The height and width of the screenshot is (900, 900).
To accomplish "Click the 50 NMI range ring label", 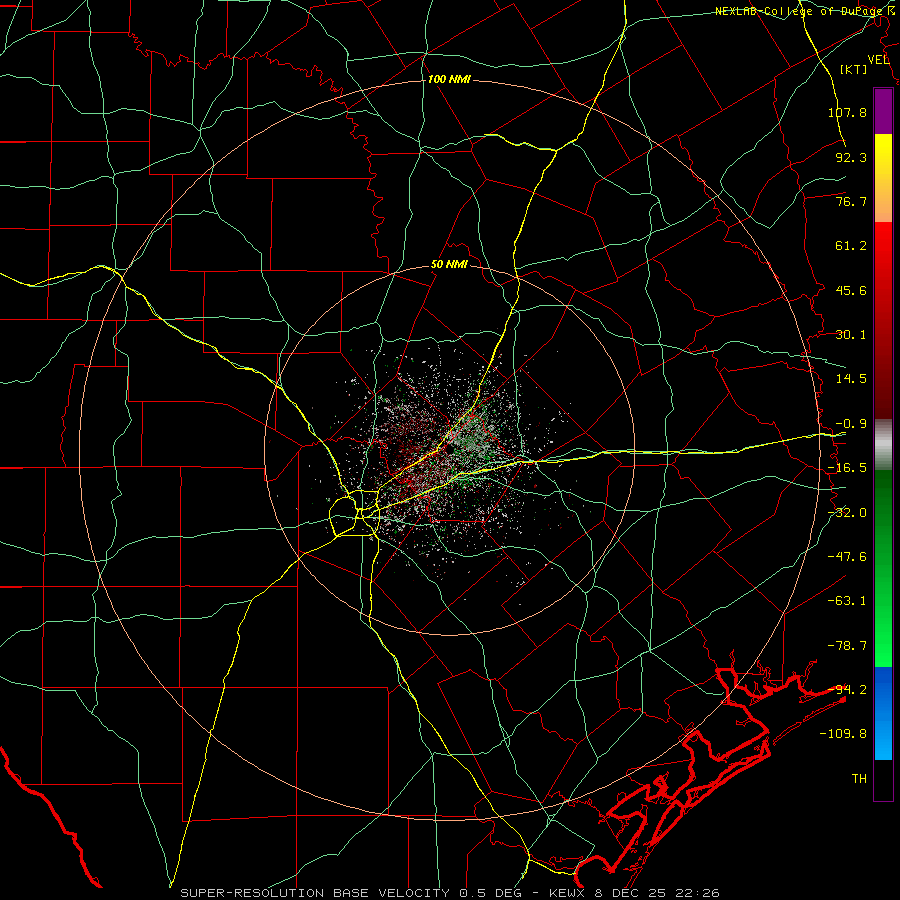I will [449, 265].
